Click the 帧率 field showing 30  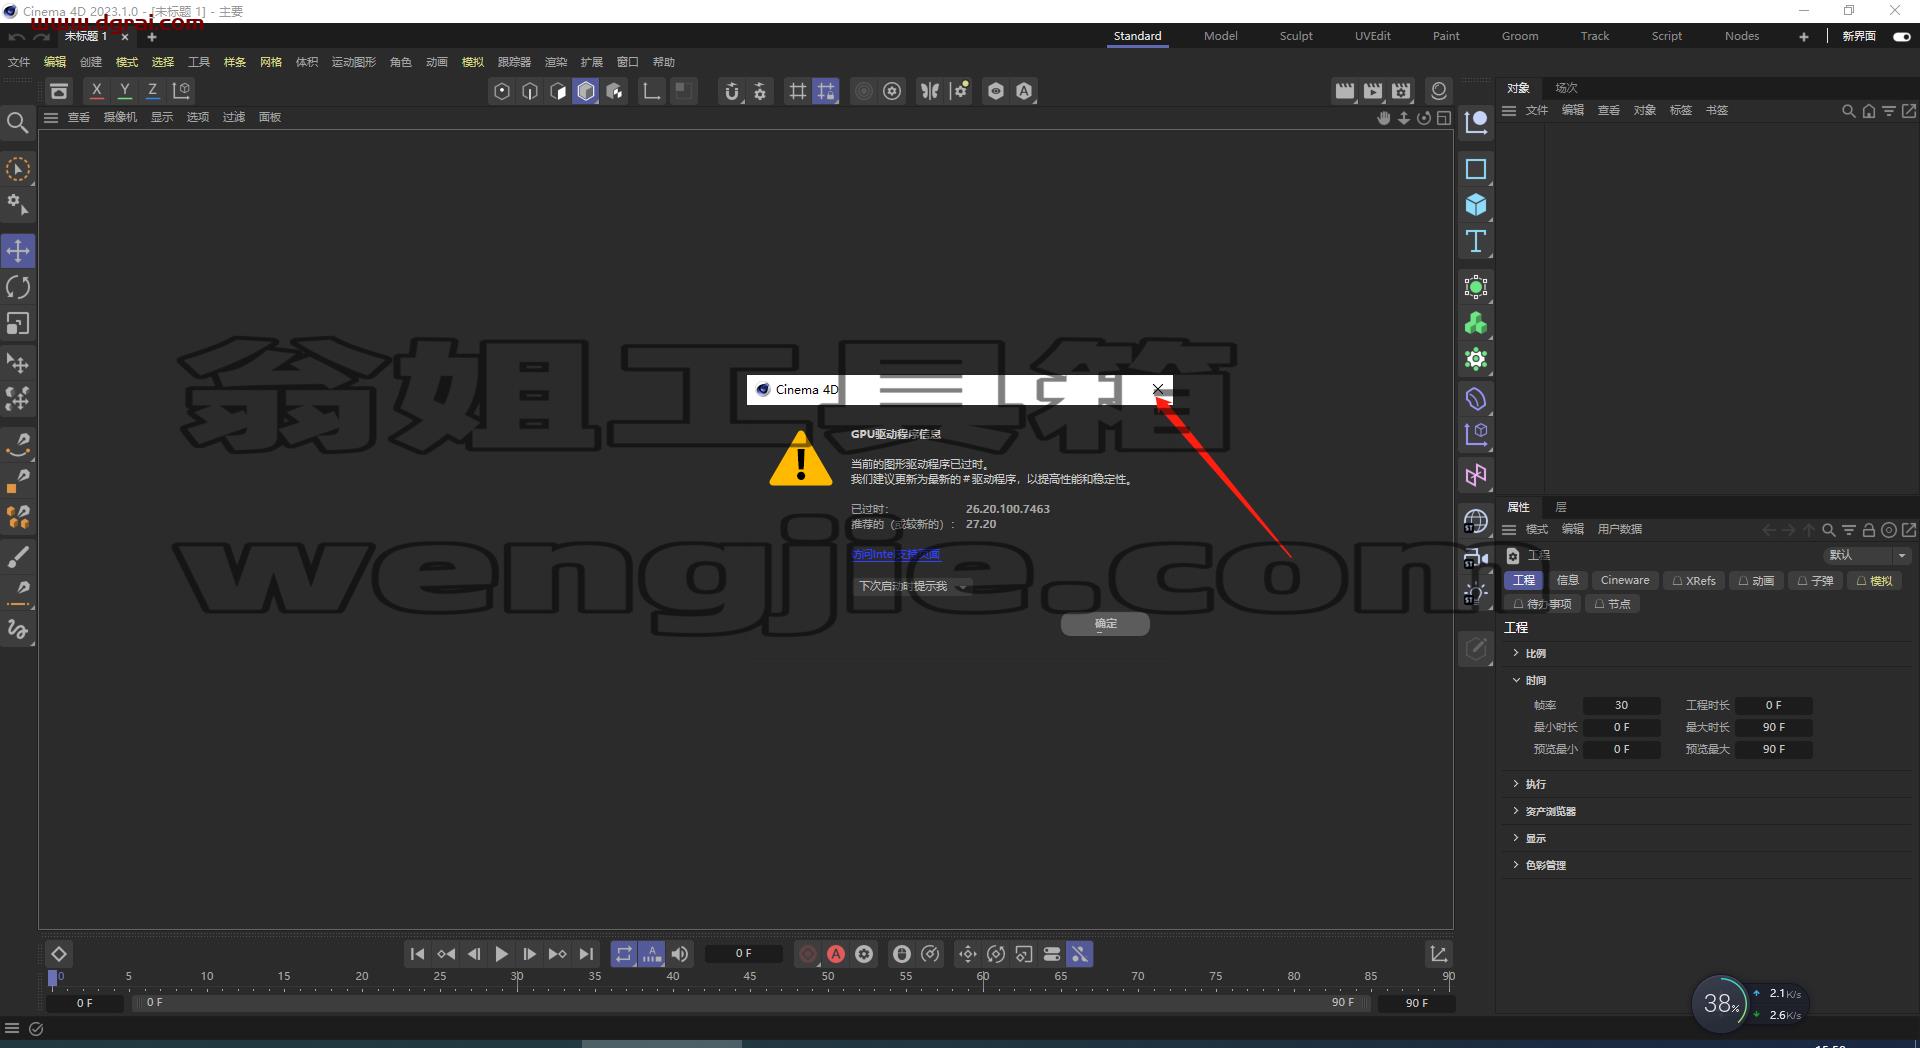1621,706
